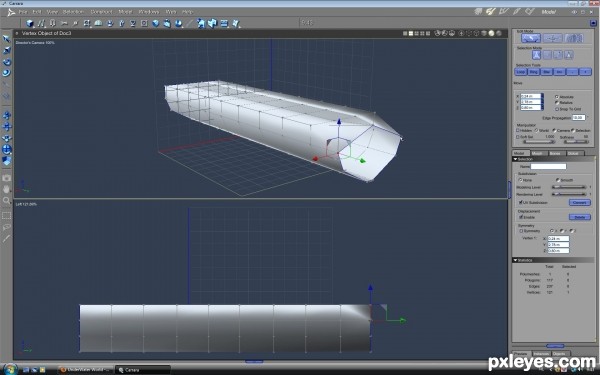This screenshot has height=375, width=600.
Task: Click the Carrara logo icon beside File menu
Action: click(11, 12)
